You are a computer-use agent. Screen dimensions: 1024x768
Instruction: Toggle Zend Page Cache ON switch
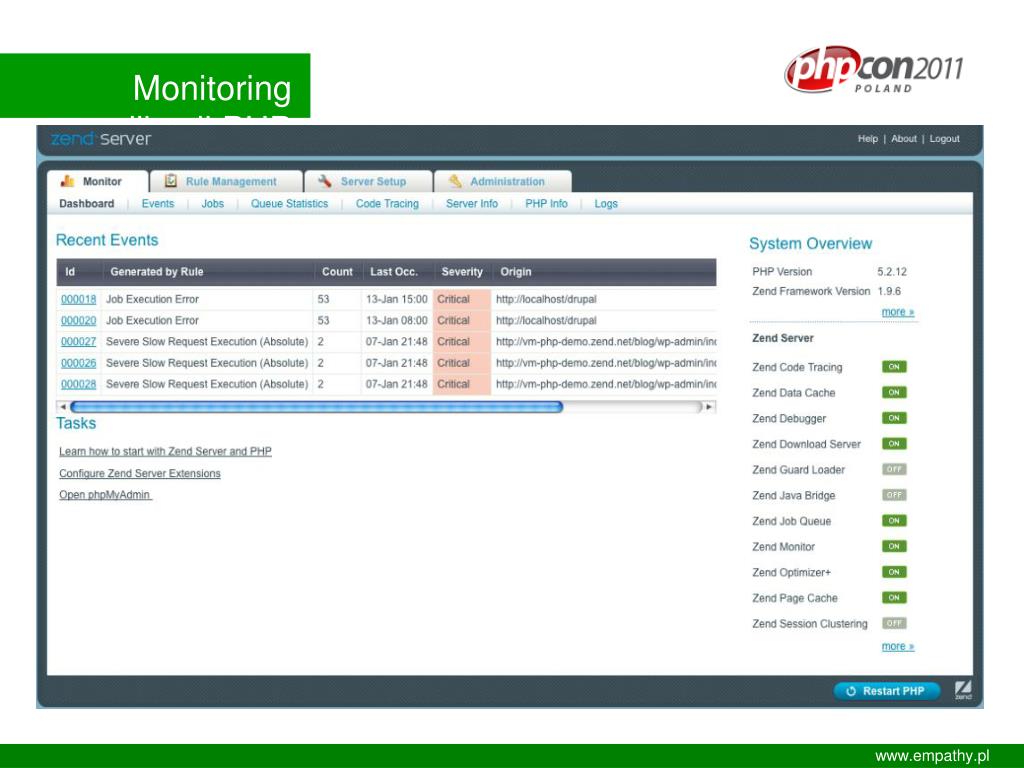[x=894, y=598]
